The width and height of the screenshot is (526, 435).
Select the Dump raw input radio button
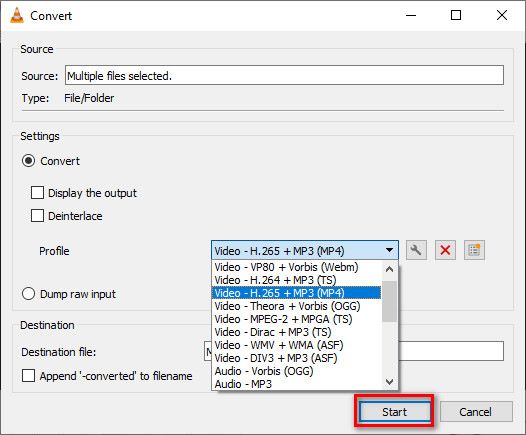(29, 294)
